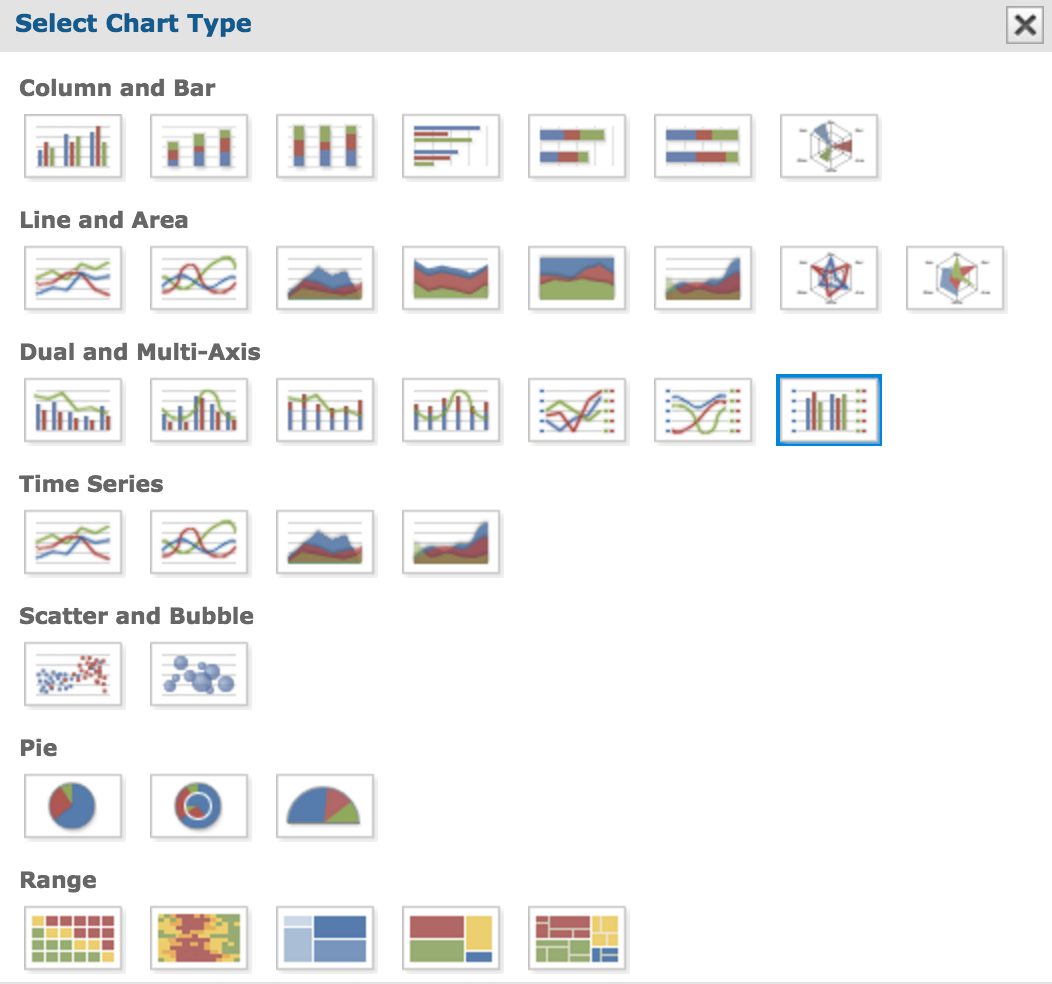
Task: Pick the semi-circle pie chart
Action: point(325,806)
